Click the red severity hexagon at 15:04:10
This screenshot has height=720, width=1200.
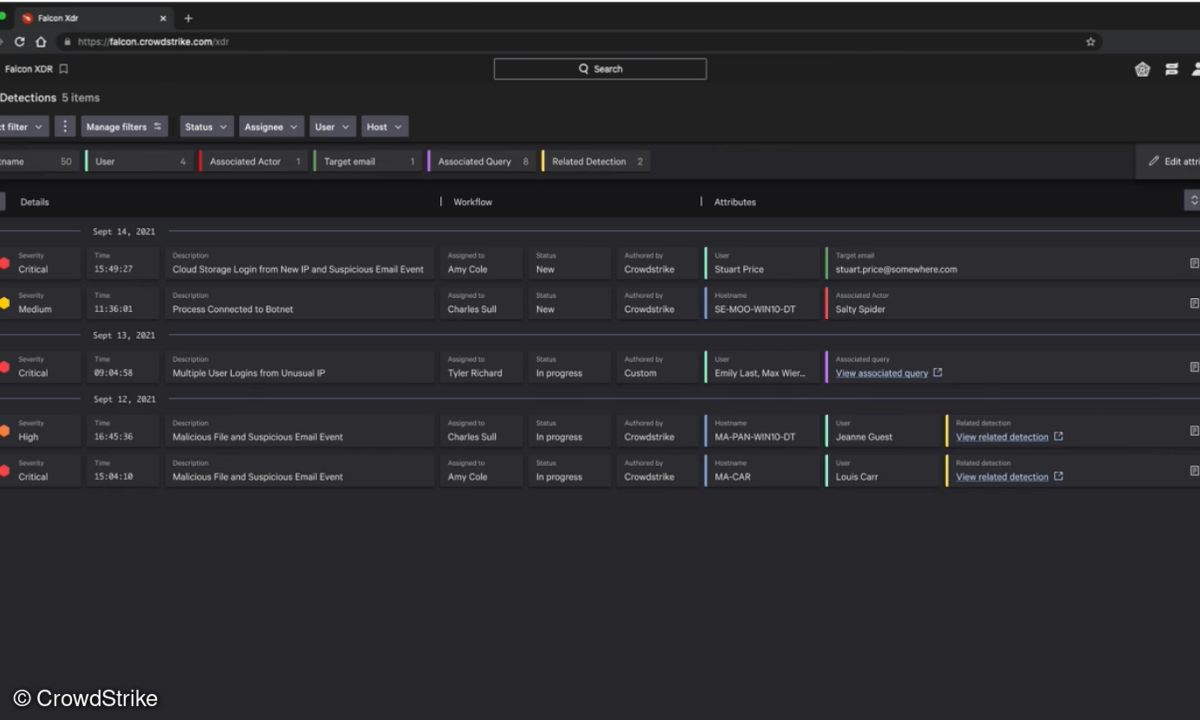click(5, 471)
